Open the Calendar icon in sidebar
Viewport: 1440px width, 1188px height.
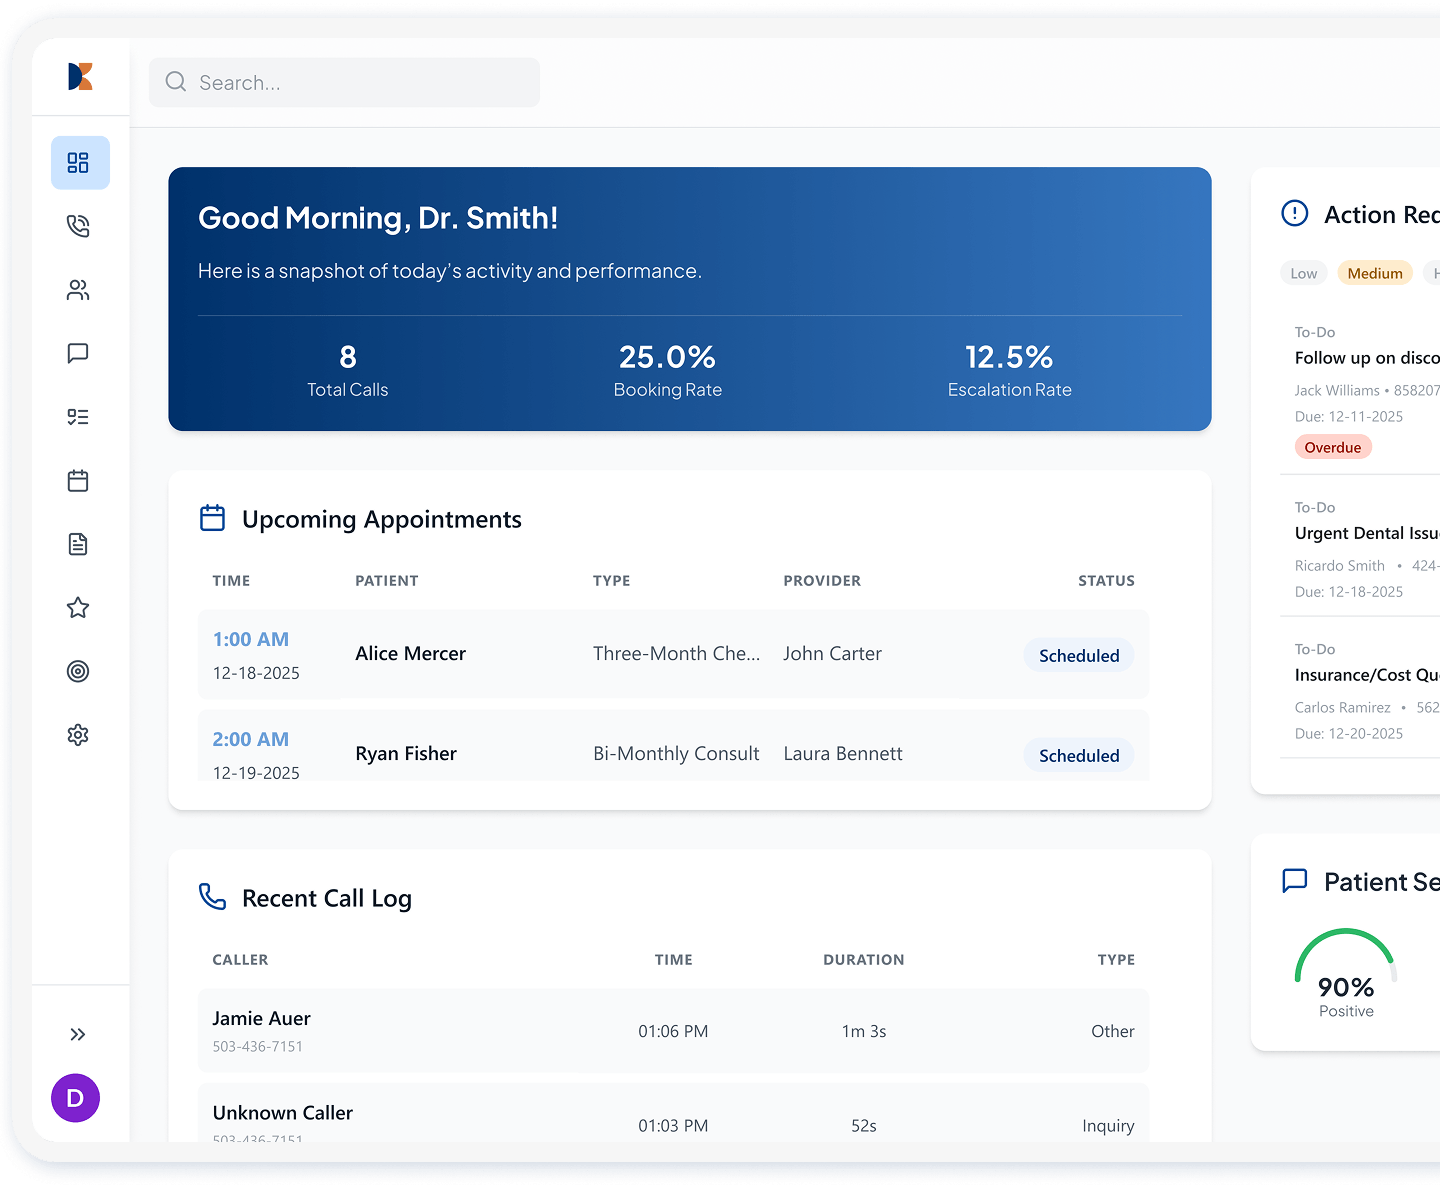tap(78, 480)
